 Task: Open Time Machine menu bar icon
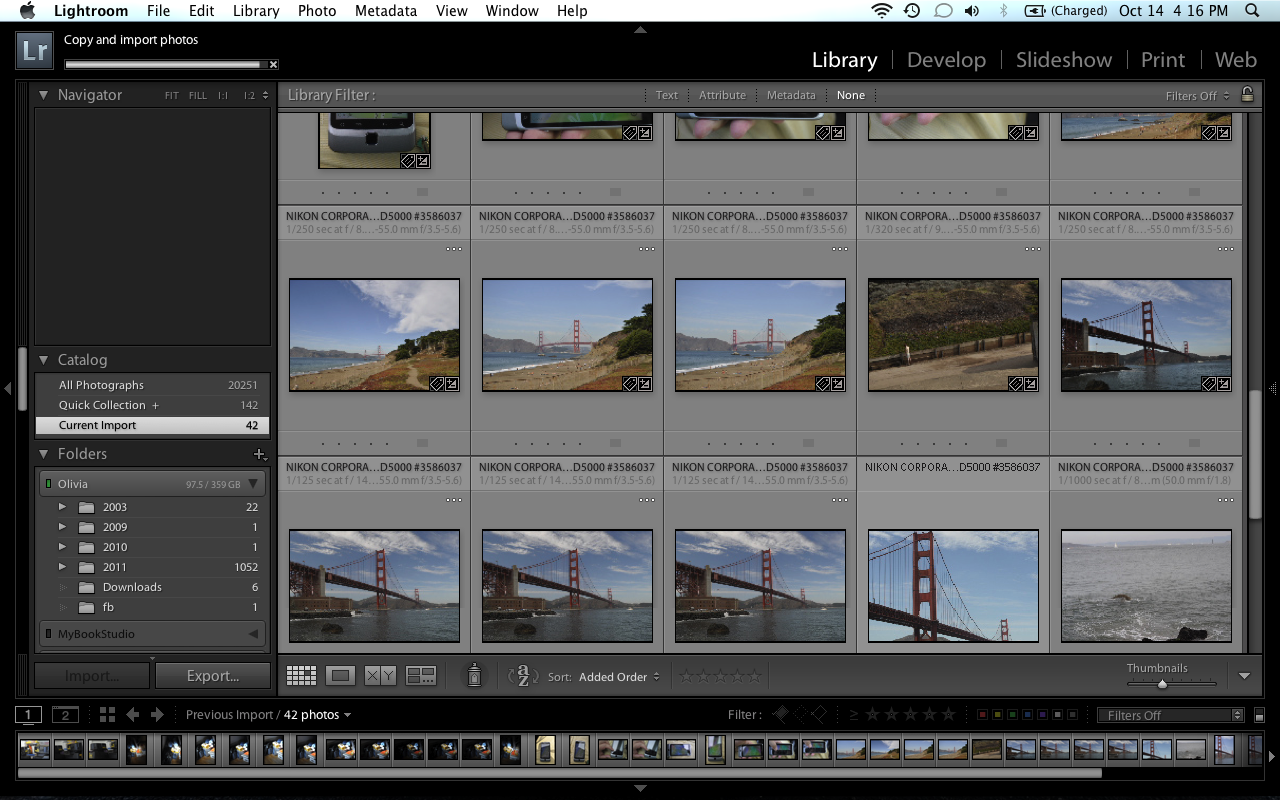click(x=912, y=11)
